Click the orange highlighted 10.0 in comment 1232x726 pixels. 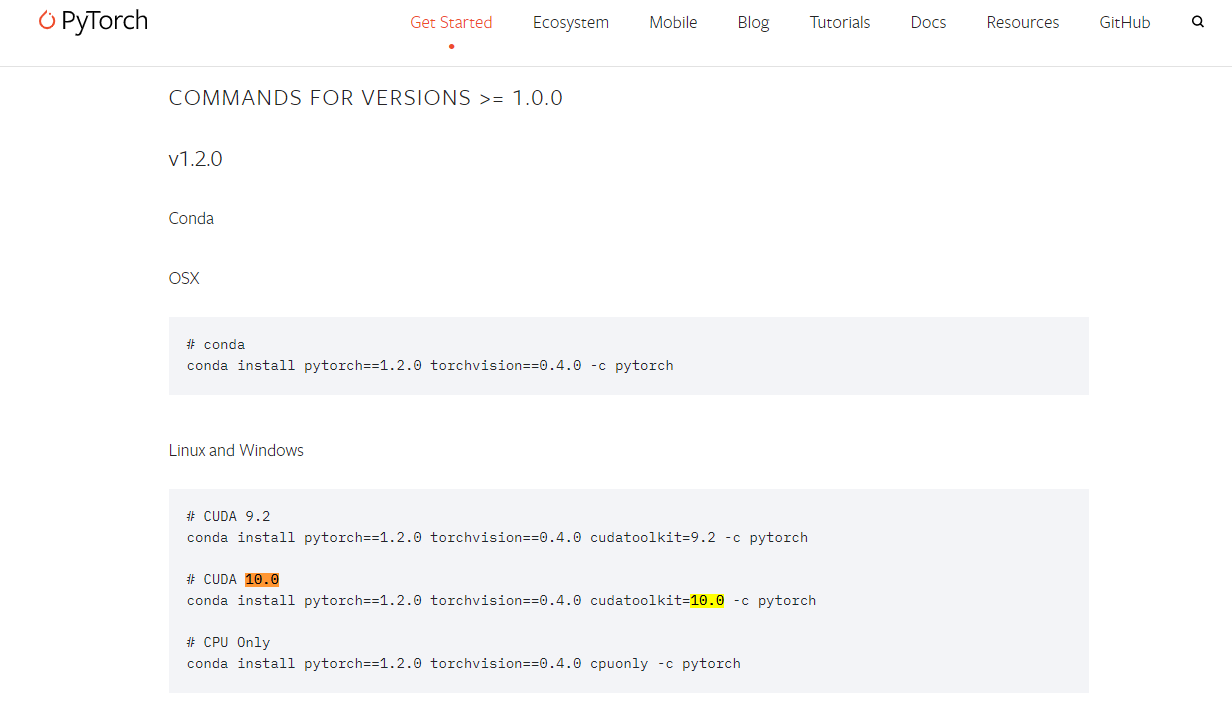[262, 579]
